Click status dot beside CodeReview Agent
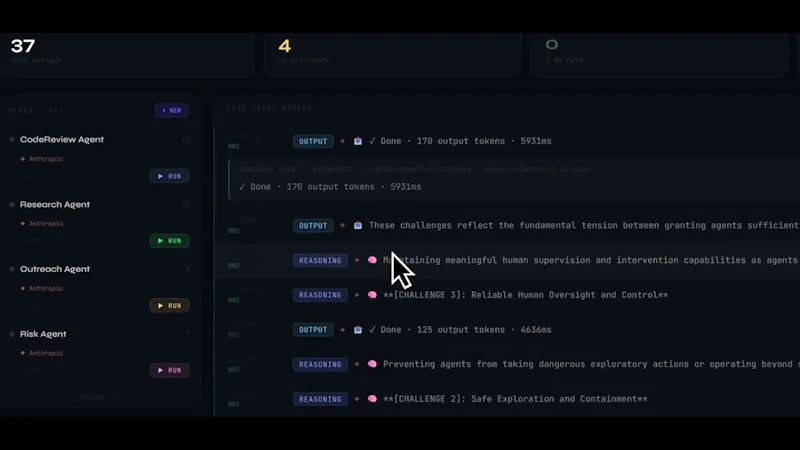The height and width of the screenshot is (450, 800). 12,139
